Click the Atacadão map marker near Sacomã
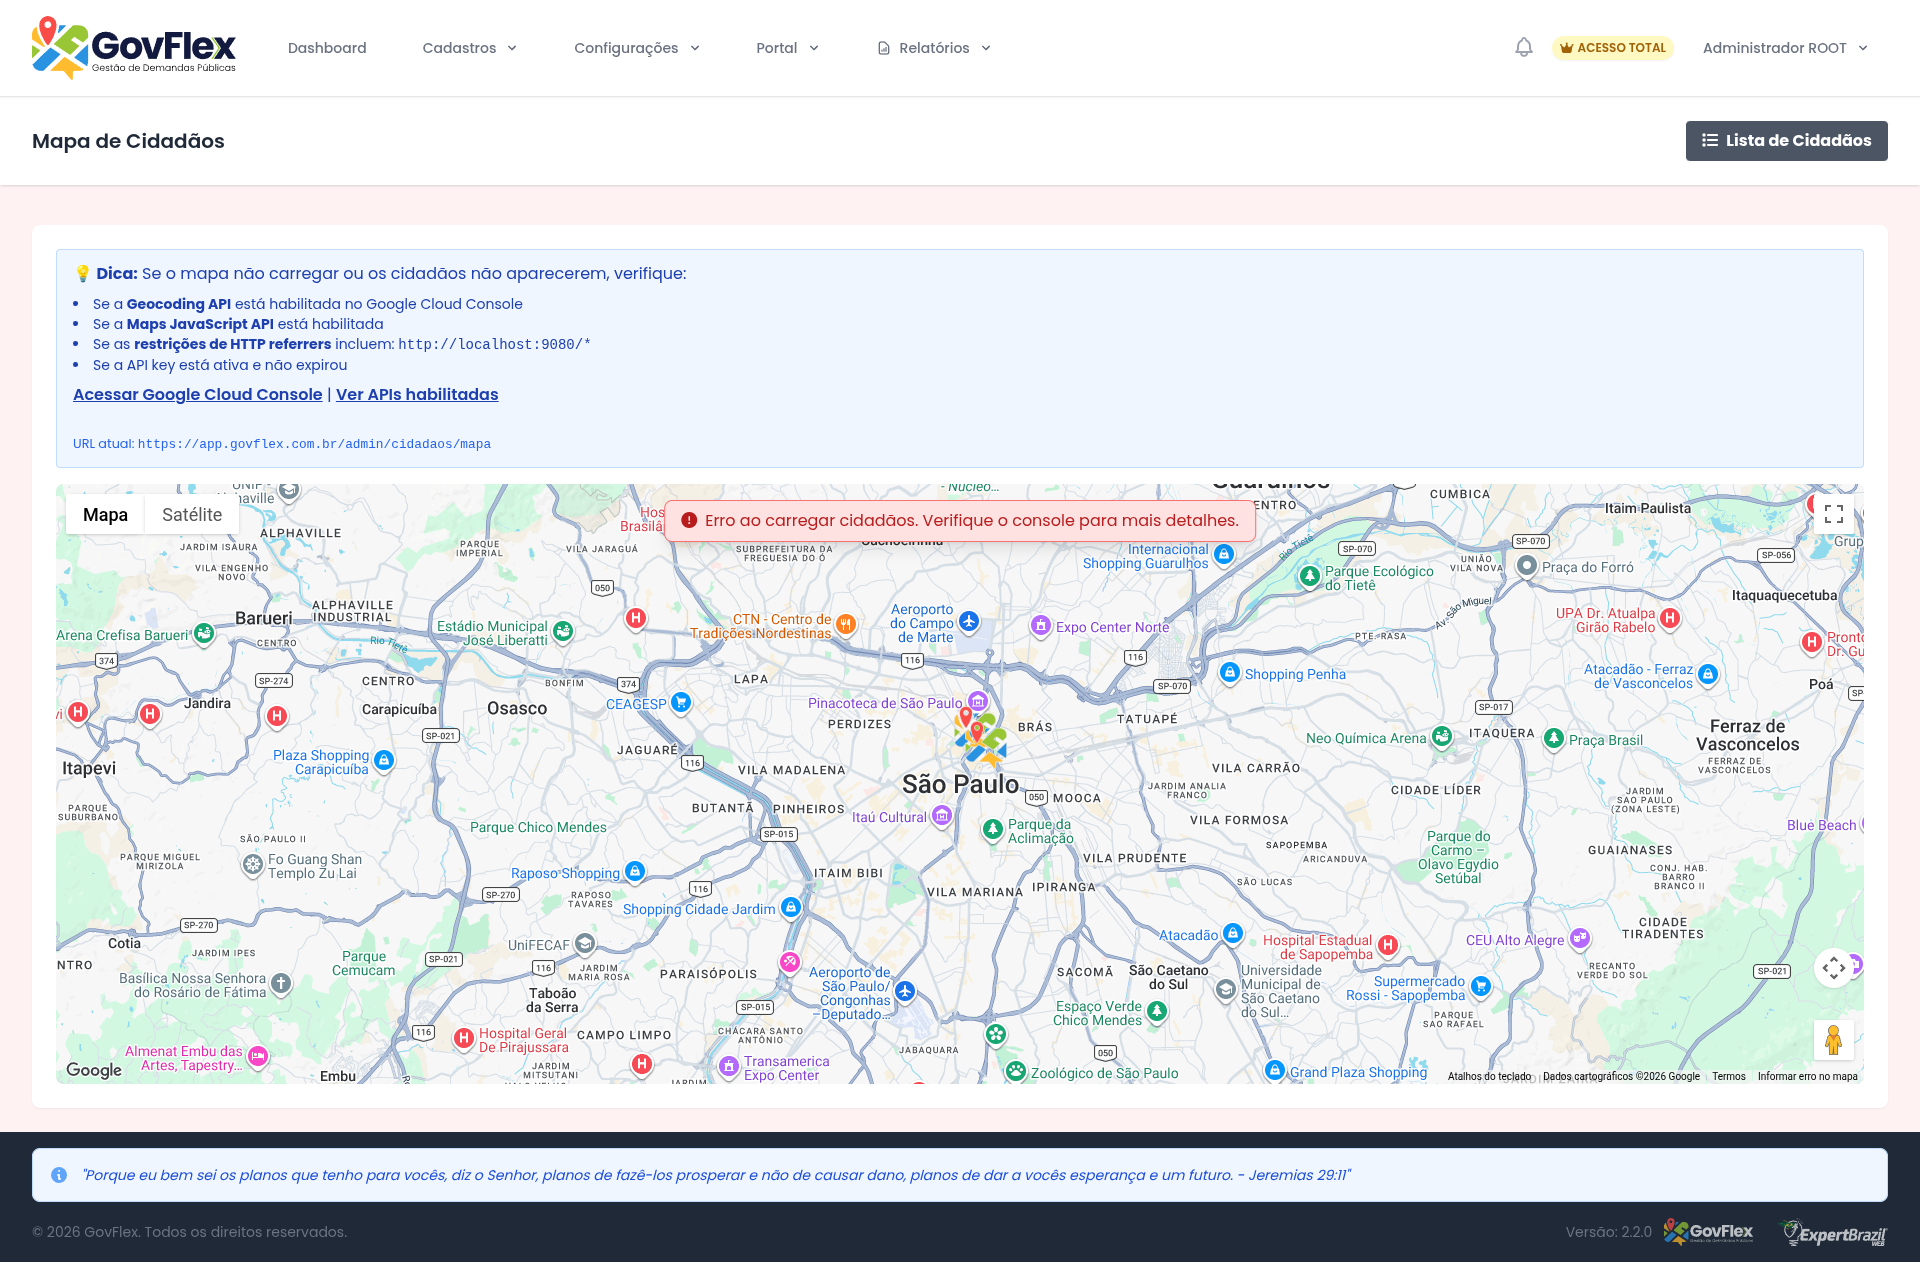Viewport: 1920px width, 1262px height. click(x=1233, y=933)
